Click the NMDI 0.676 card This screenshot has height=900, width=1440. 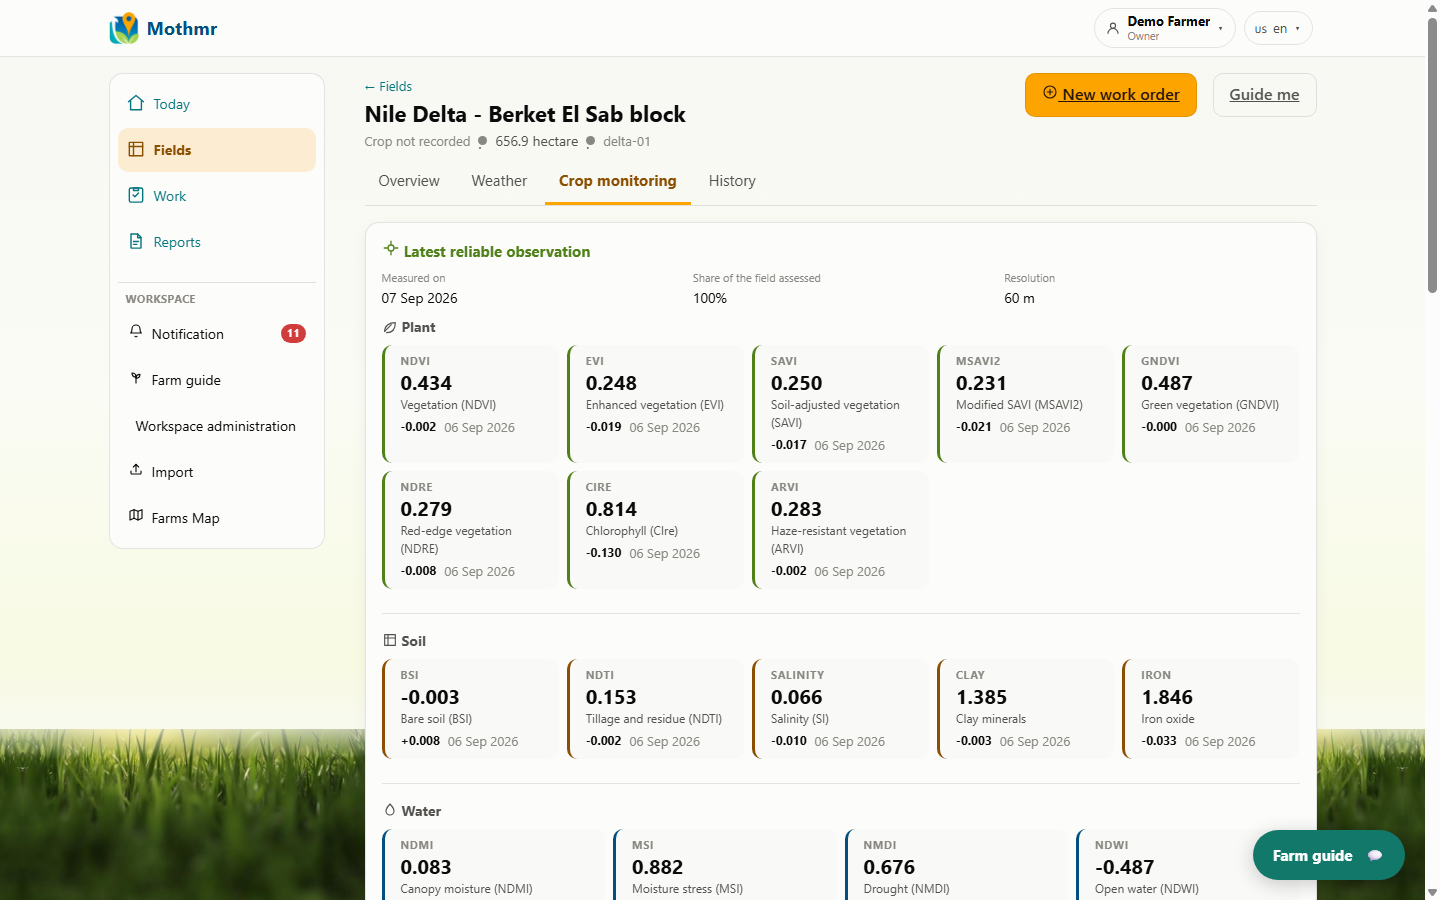(956, 865)
